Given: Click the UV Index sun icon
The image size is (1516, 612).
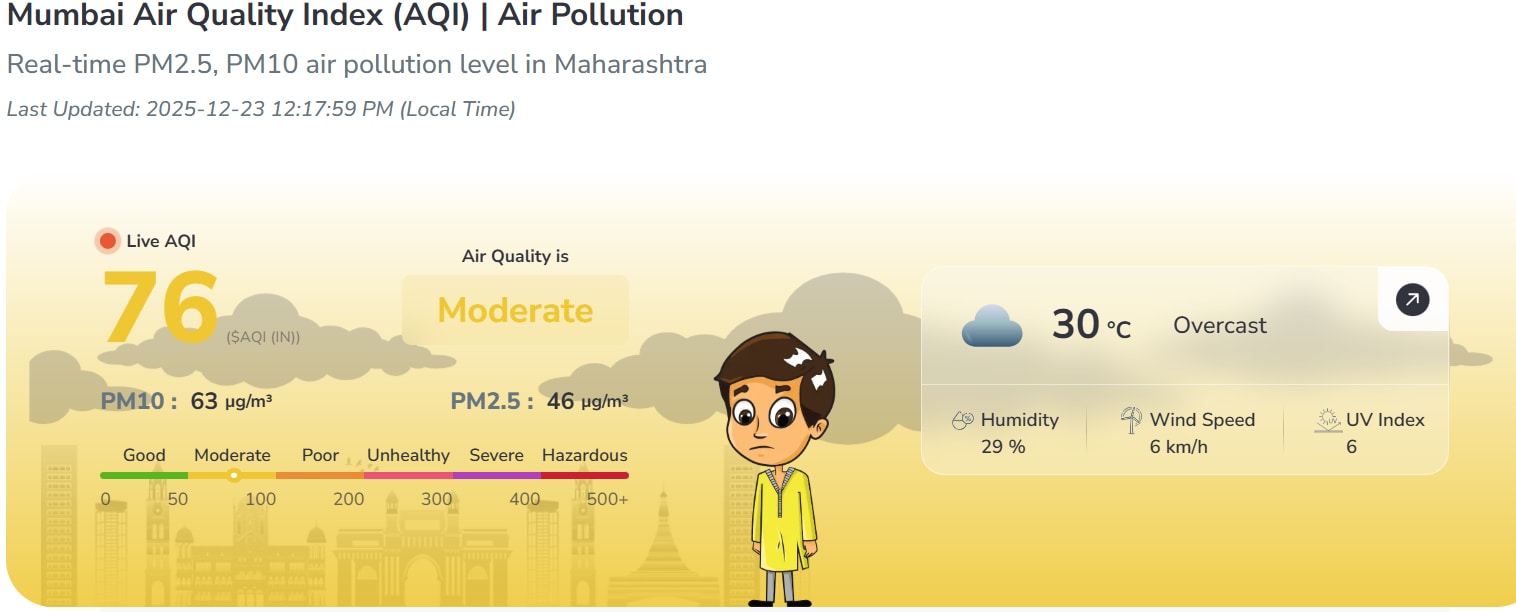Looking at the screenshot, I should click(1326, 420).
